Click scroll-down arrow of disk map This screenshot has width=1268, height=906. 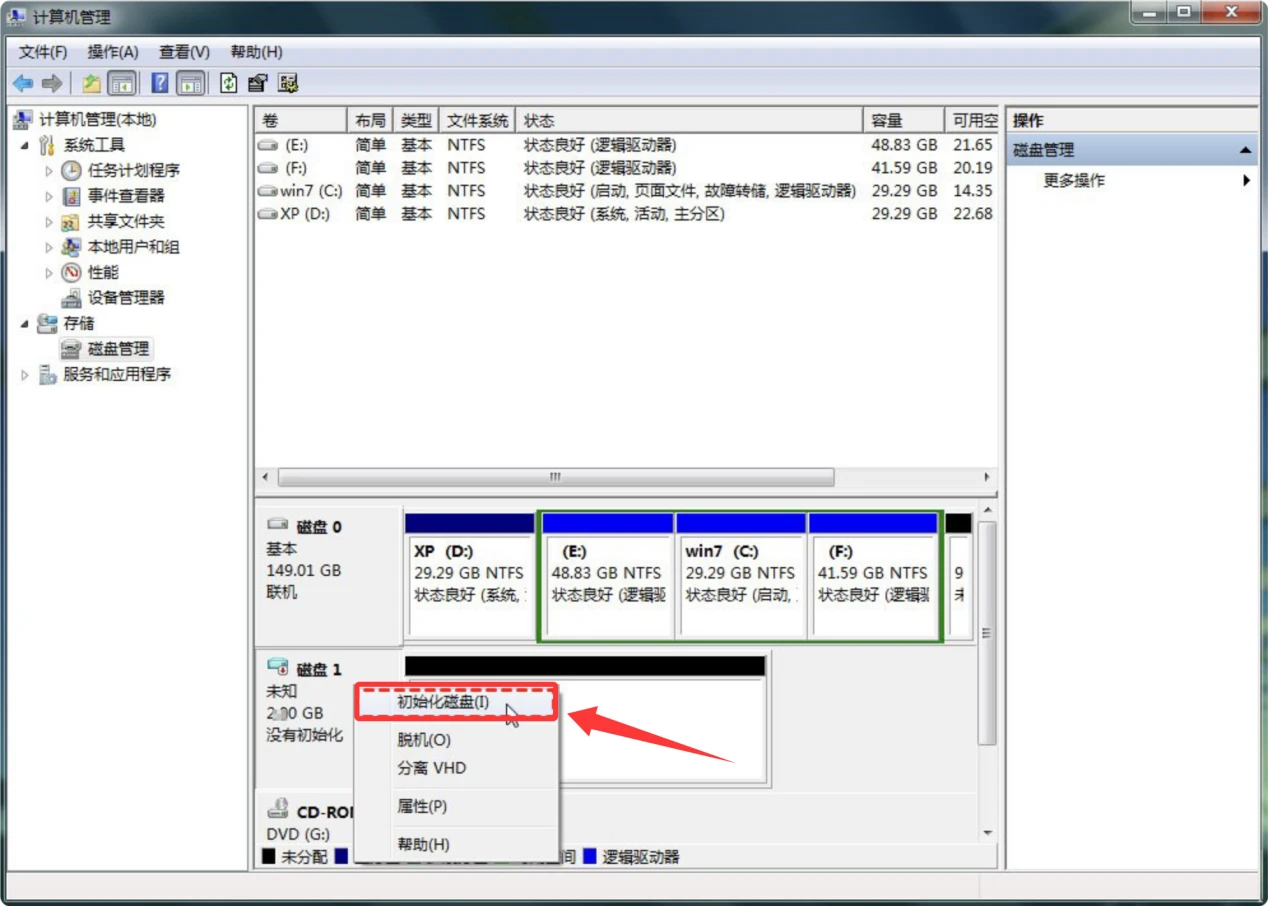(x=987, y=833)
